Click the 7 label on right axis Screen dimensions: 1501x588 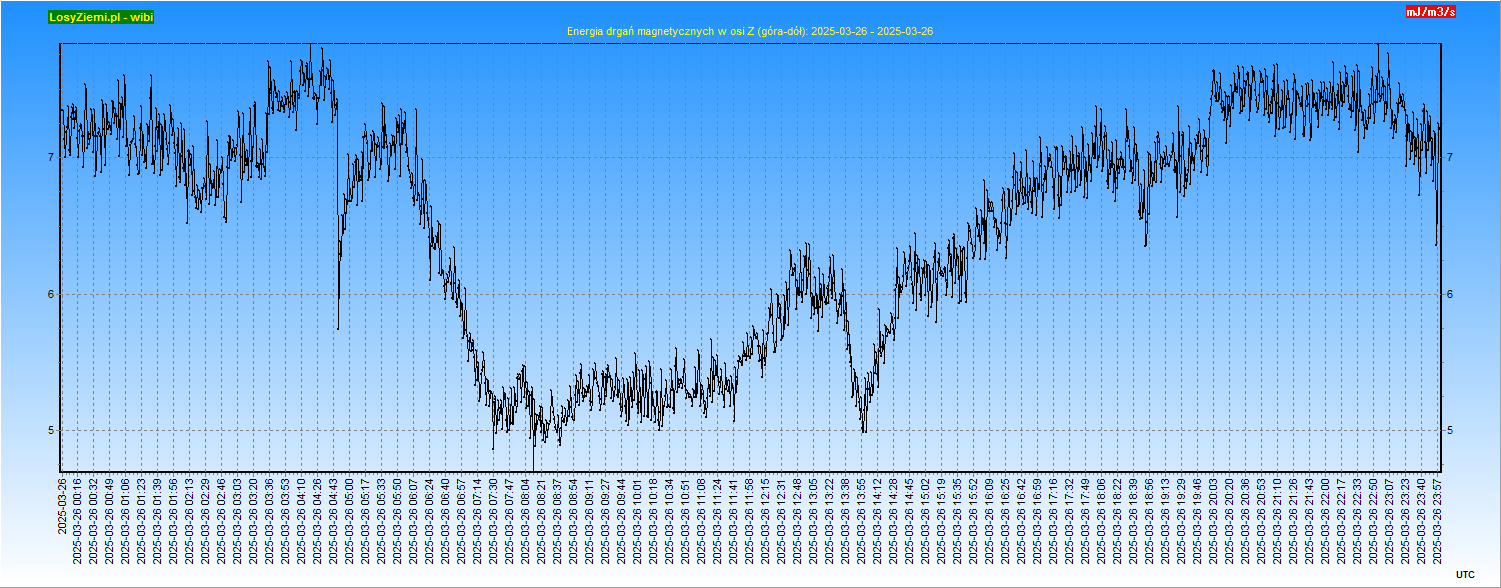click(1448, 158)
